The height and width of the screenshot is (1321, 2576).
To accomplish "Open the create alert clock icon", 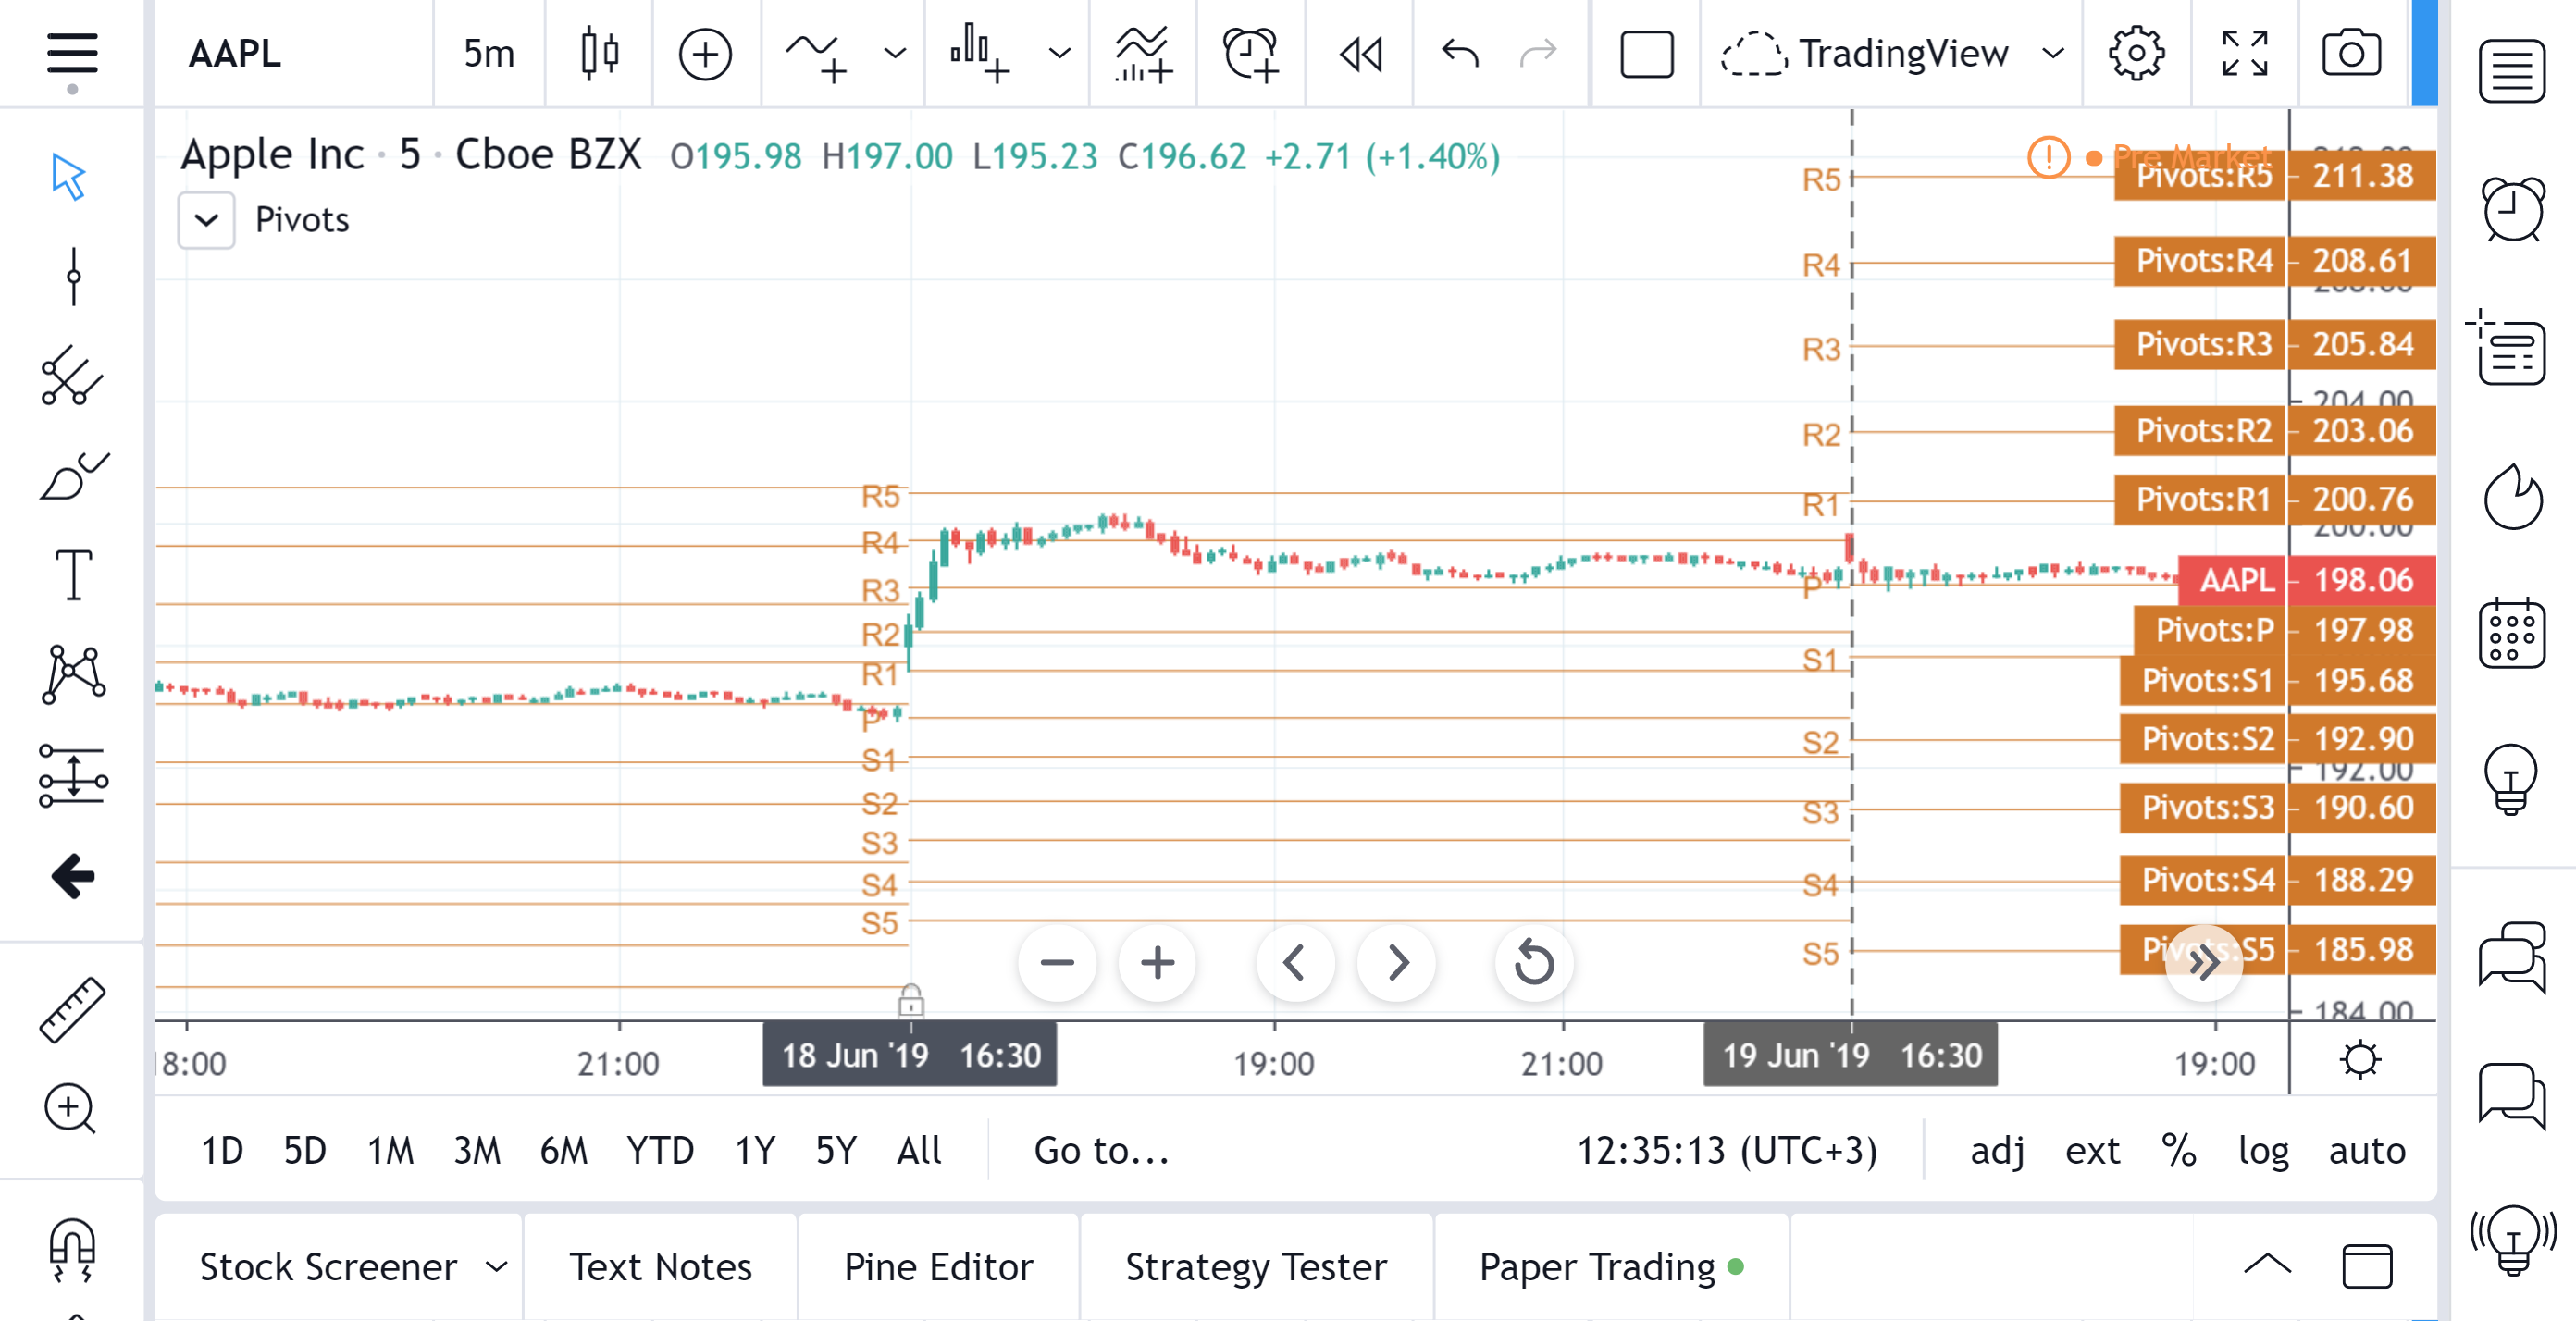I will pyautogui.click(x=1250, y=54).
